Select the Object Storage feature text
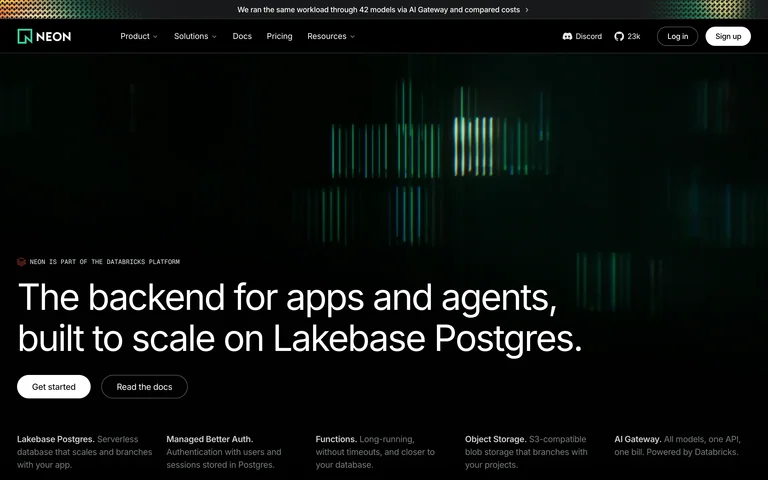768x480 pixels. (526, 452)
